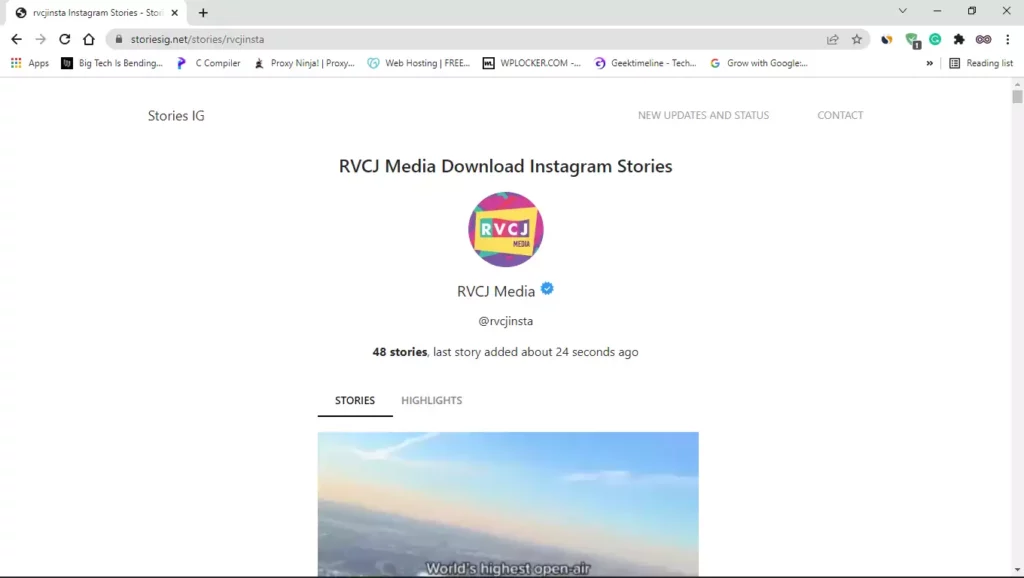1024x578 pixels.
Task: Open the Extensions puzzle menu
Action: click(959, 39)
